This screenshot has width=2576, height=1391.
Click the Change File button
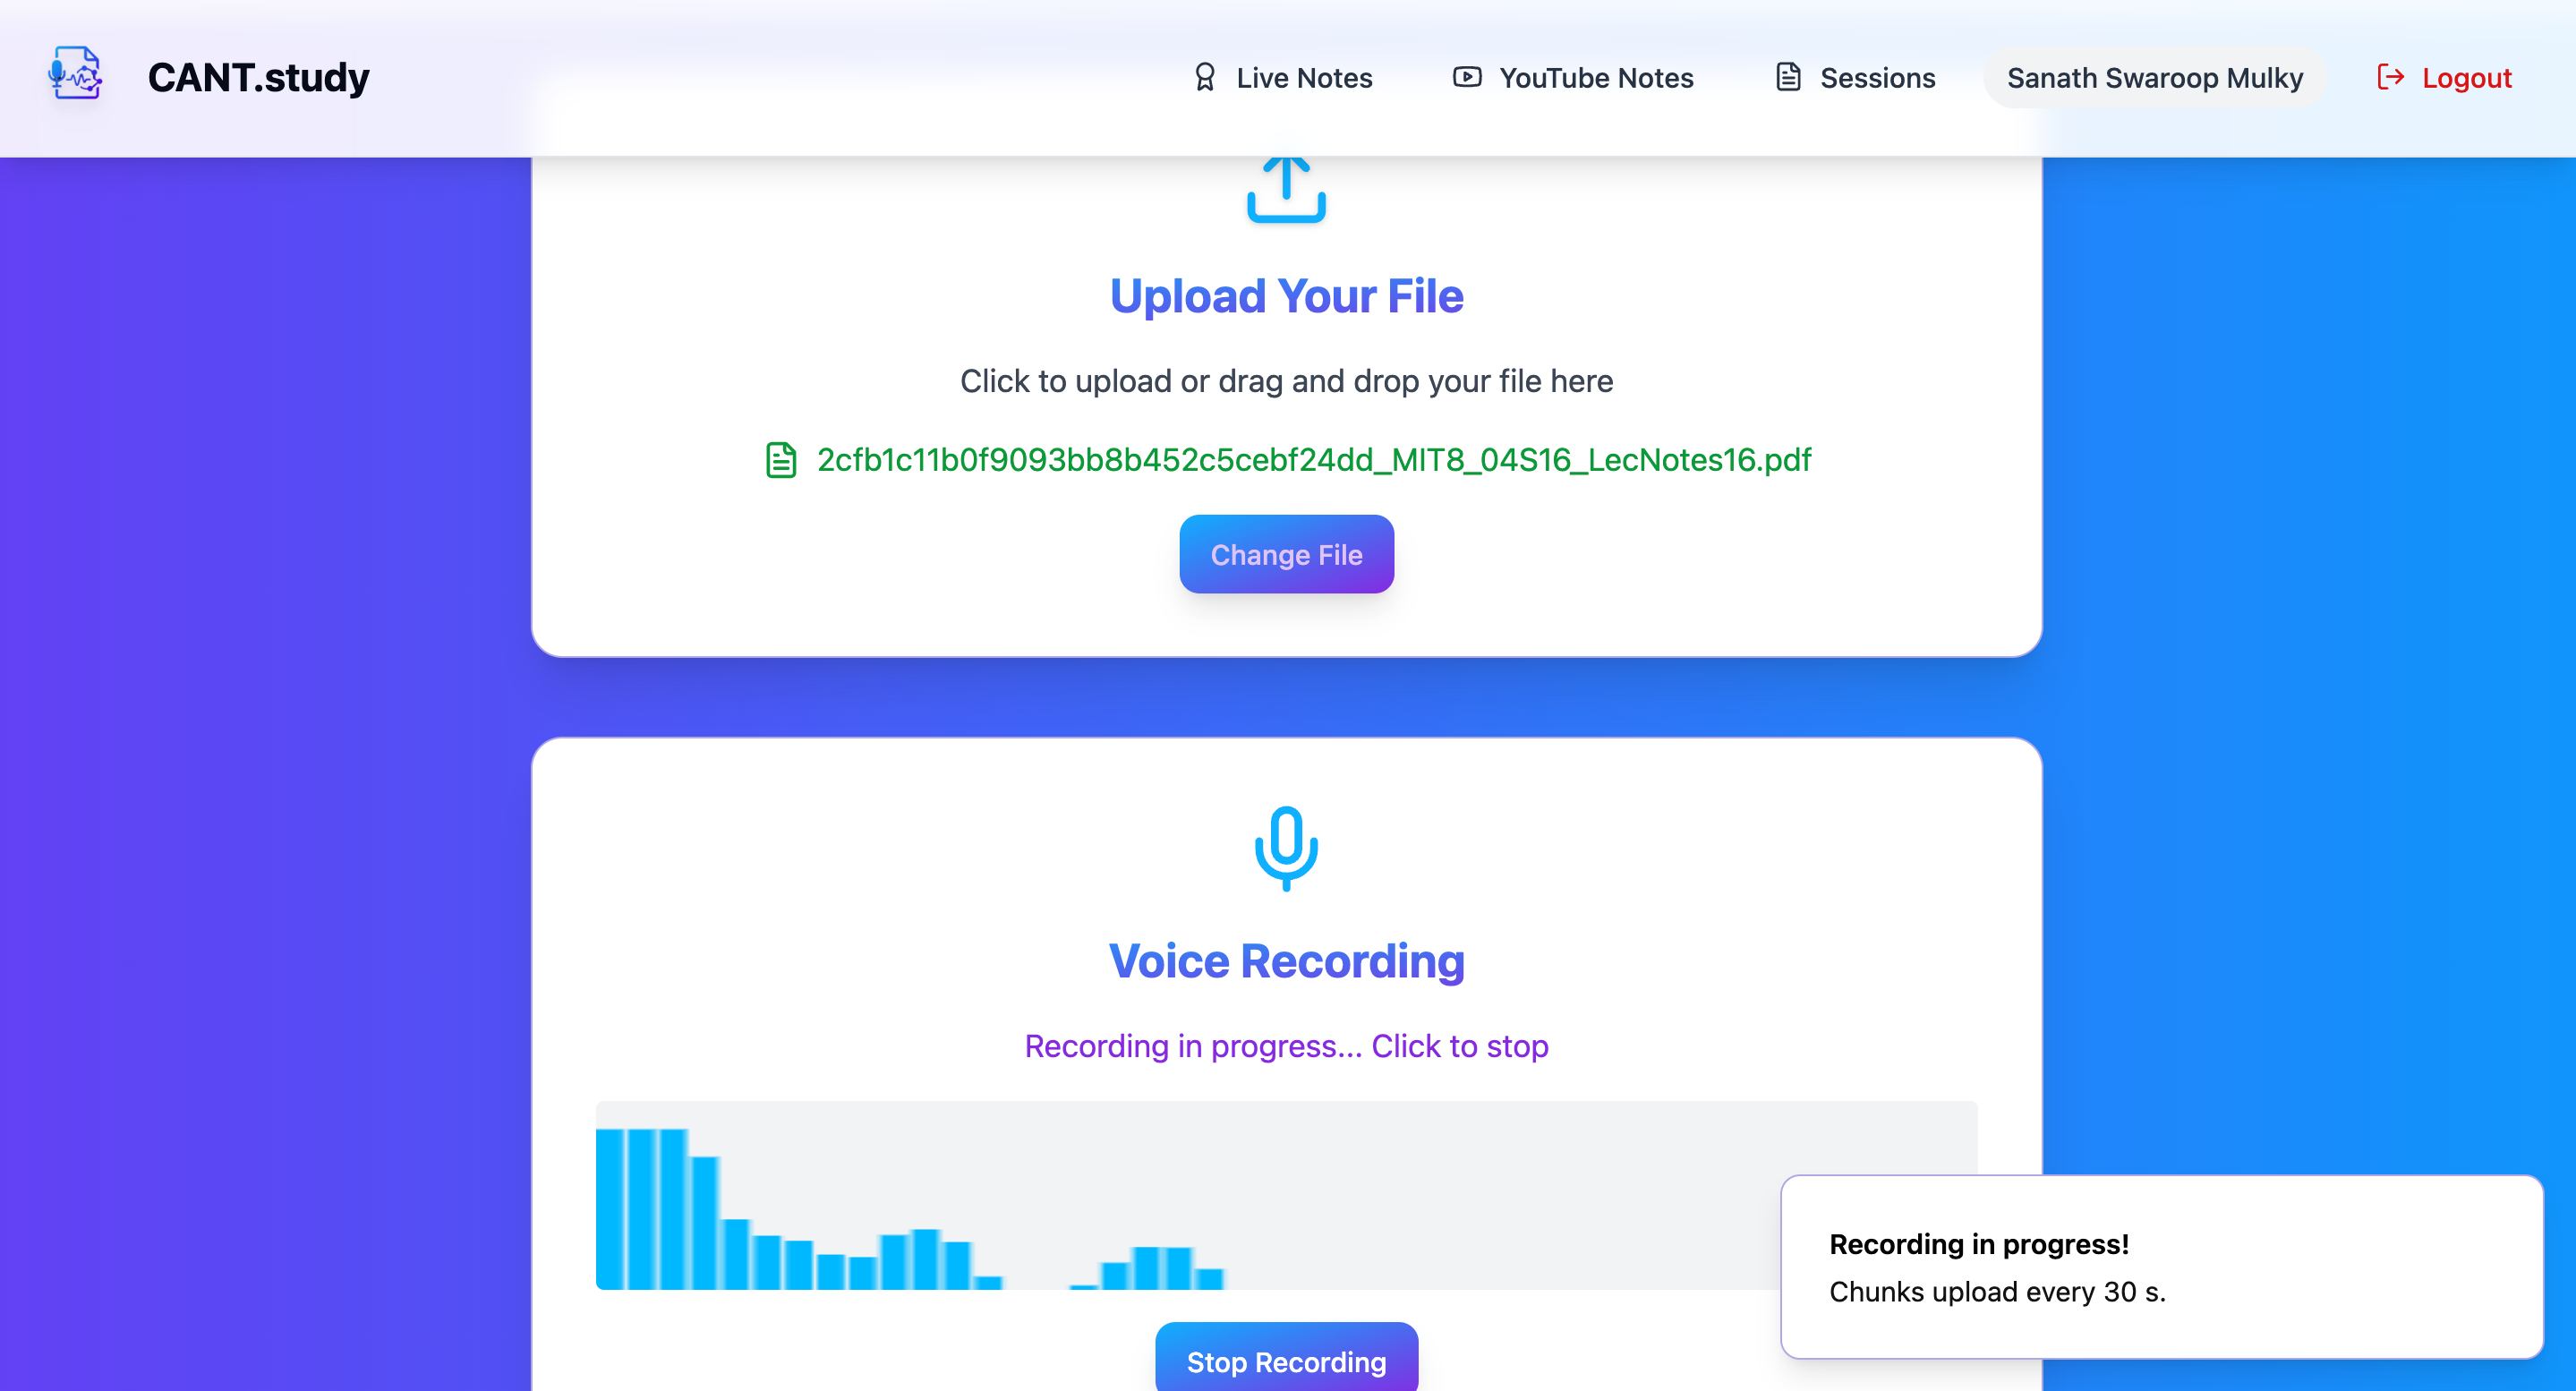1286,554
